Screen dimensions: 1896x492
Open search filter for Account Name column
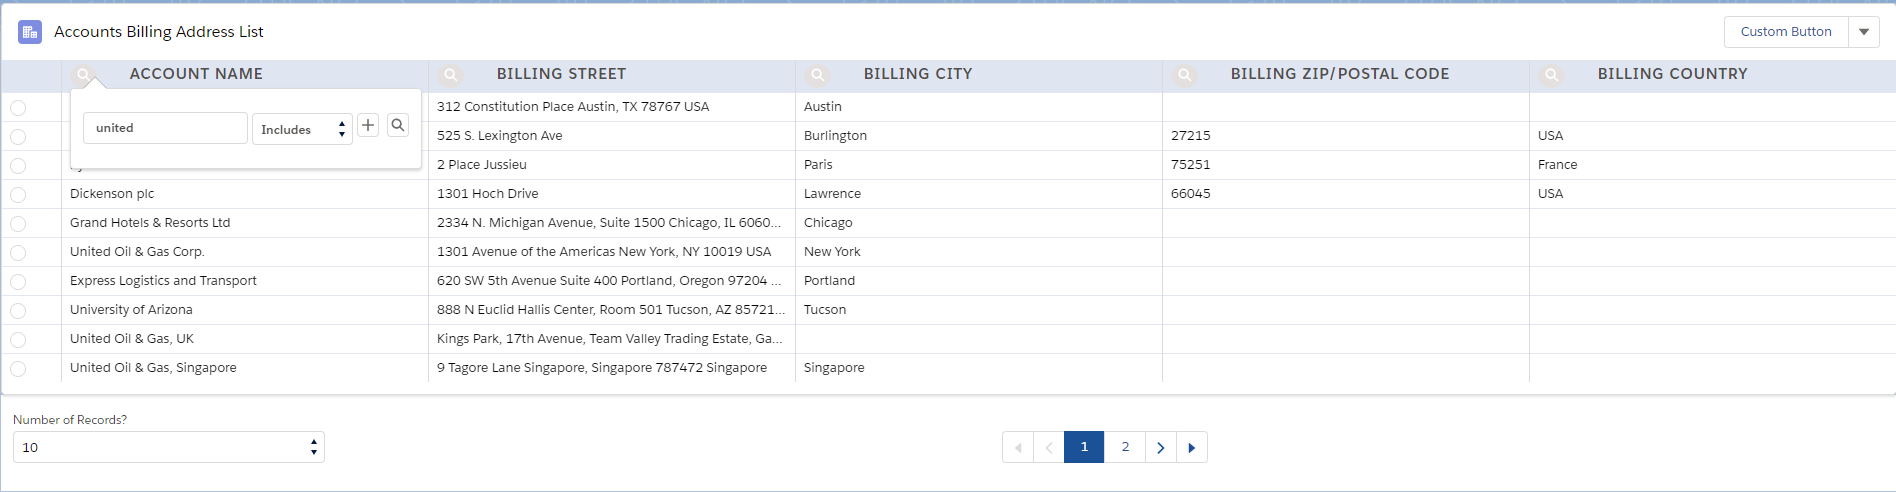point(84,75)
